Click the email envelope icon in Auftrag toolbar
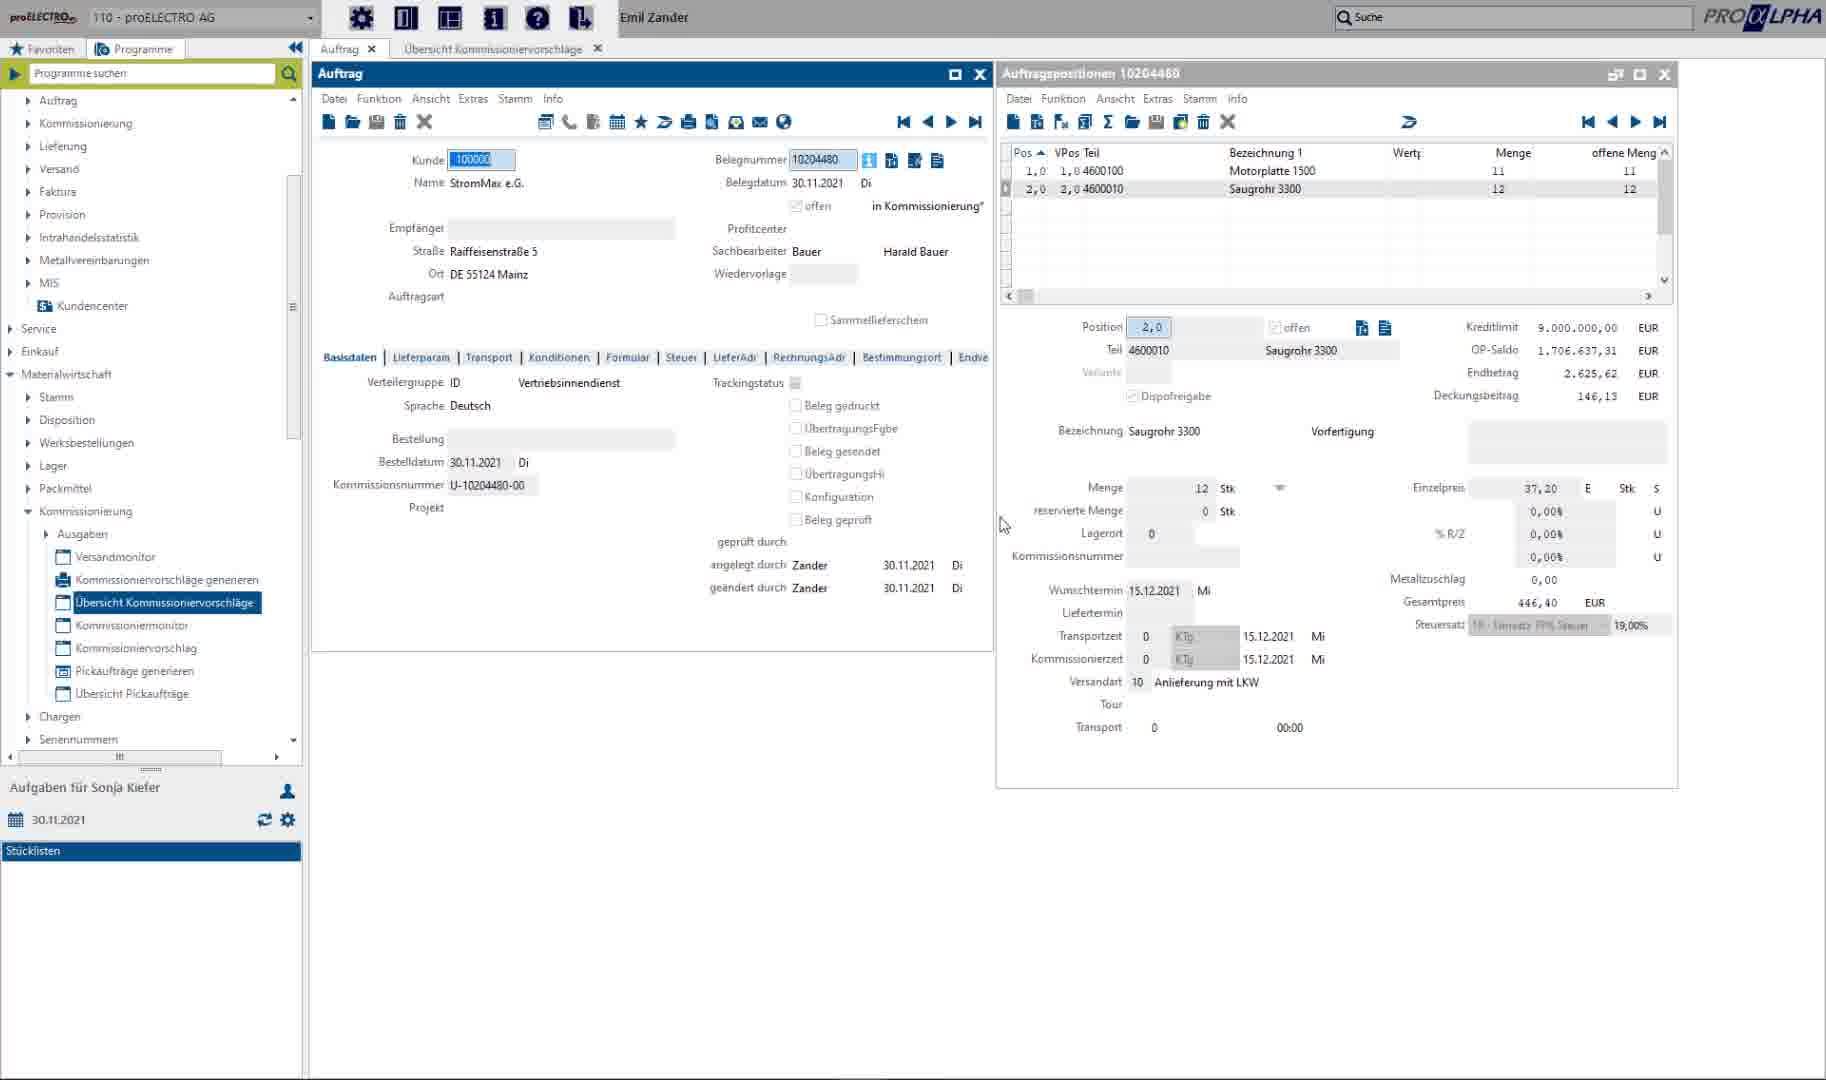 coord(760,122)
